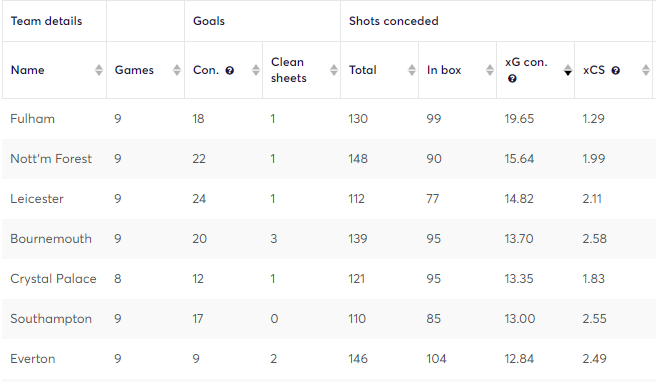The image size is (656, 382).
Task: Sort by Games column arrows
Action: (177, 70)
